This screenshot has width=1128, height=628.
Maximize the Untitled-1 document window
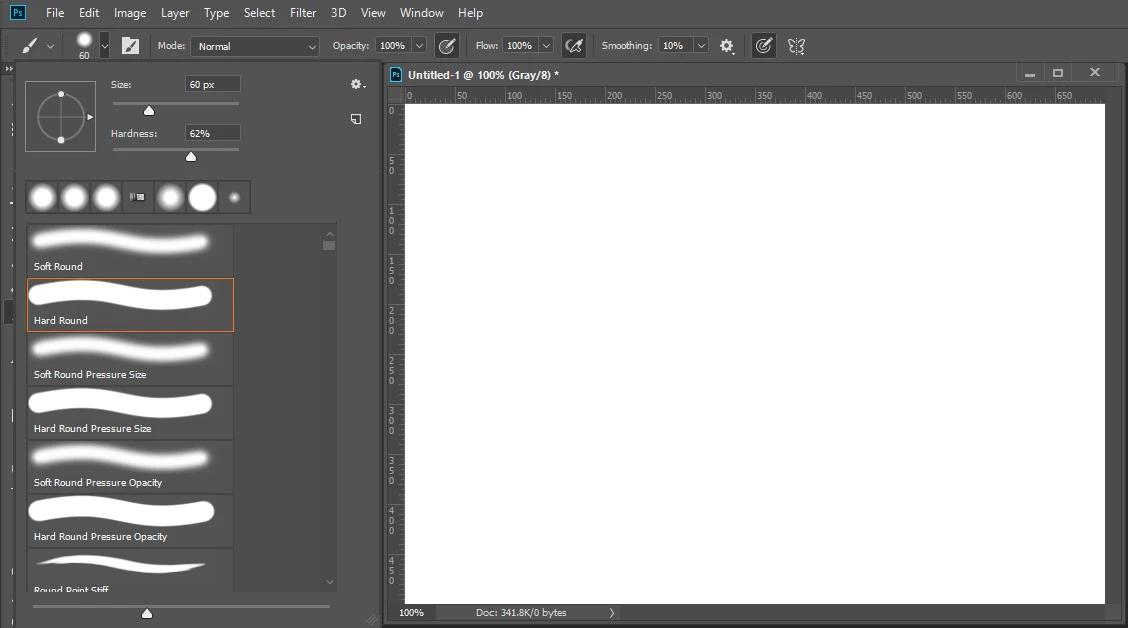click(x=1058, y=73)
